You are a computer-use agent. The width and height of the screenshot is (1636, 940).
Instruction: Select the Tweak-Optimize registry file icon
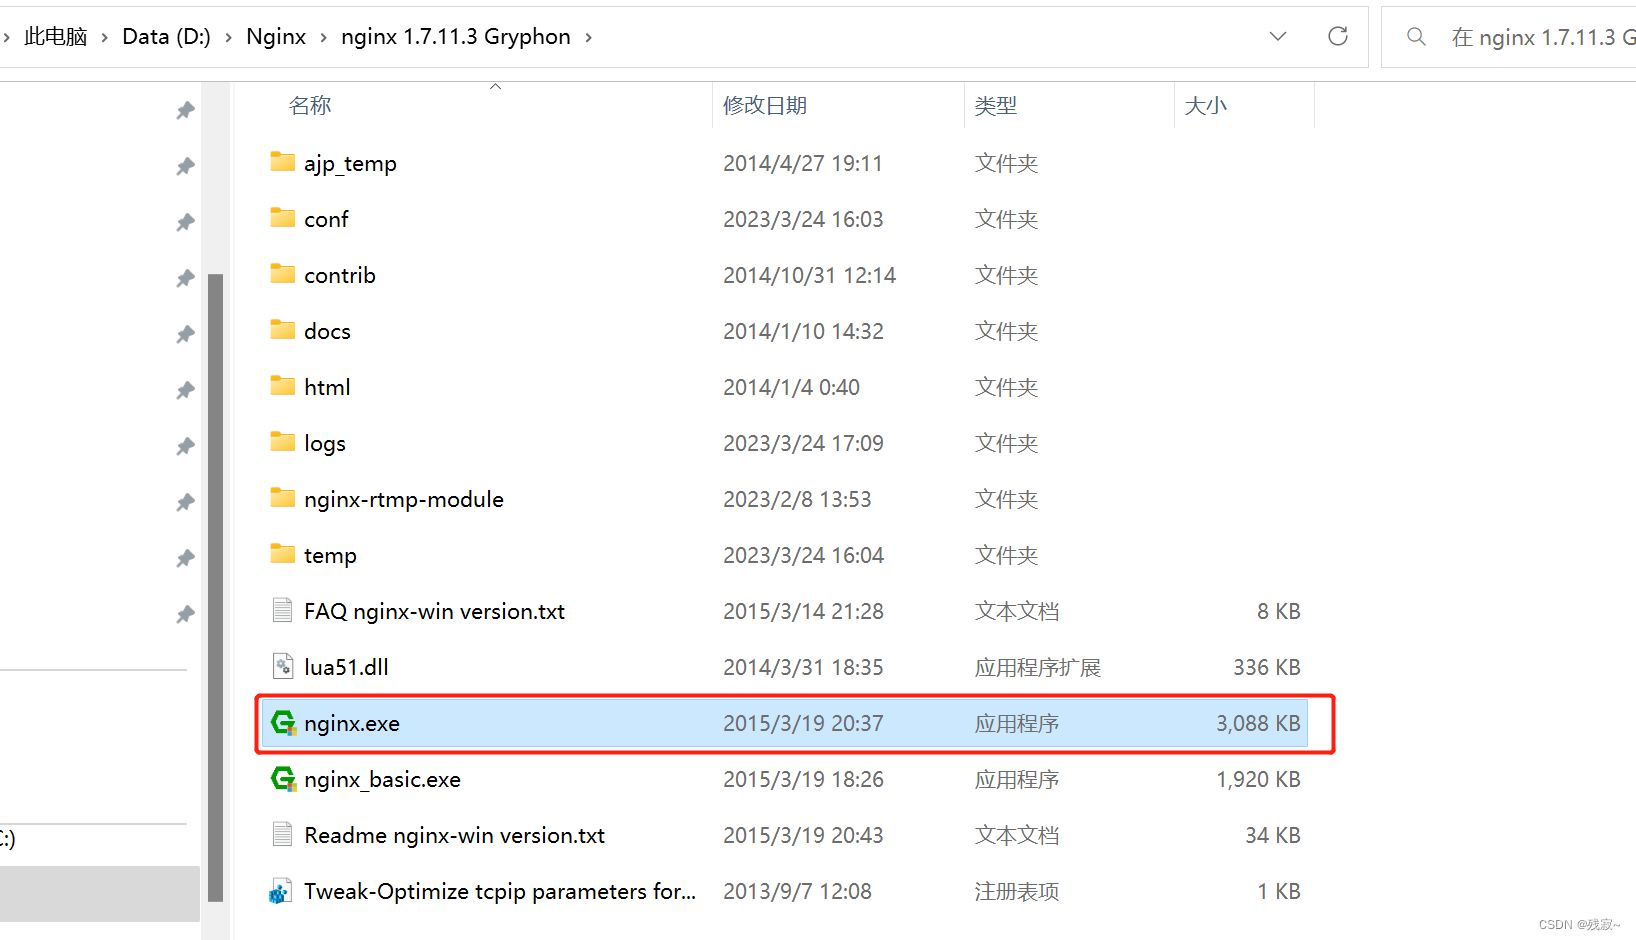[281, 890]
